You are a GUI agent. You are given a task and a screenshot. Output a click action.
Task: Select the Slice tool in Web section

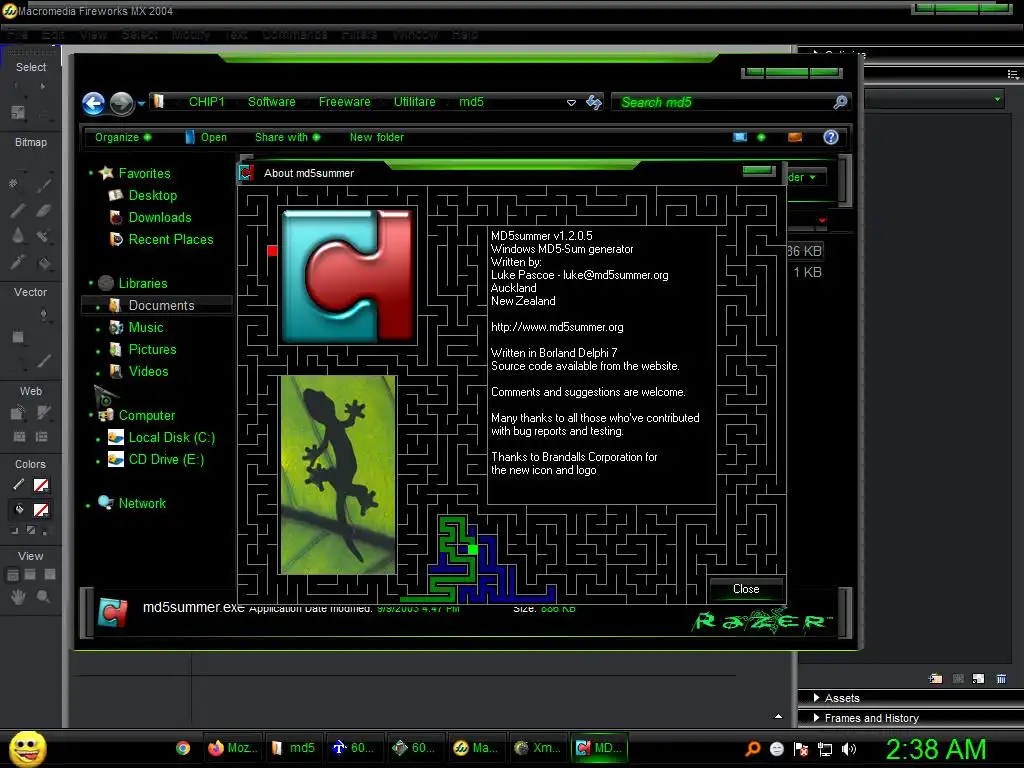coord(44,413)
